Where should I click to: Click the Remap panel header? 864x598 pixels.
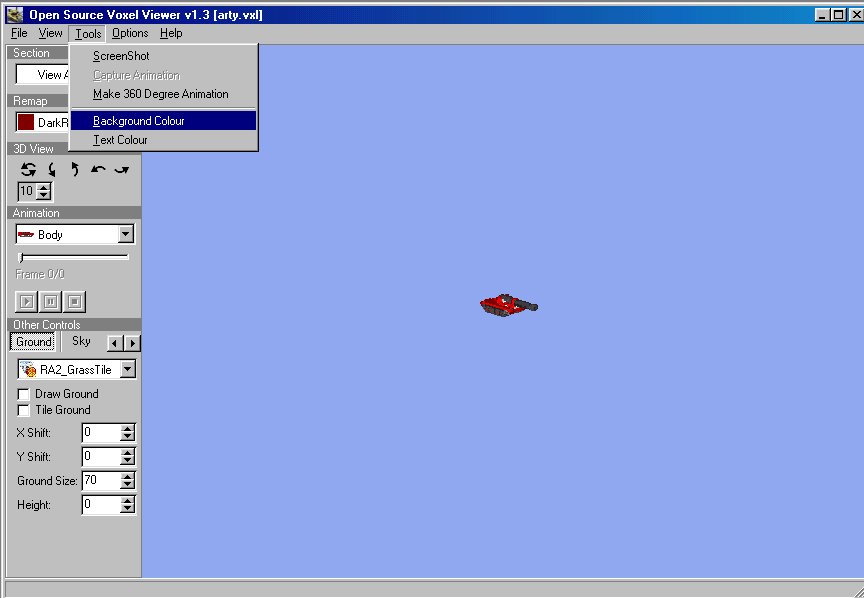pyautogui.click(x=39, y=101)
